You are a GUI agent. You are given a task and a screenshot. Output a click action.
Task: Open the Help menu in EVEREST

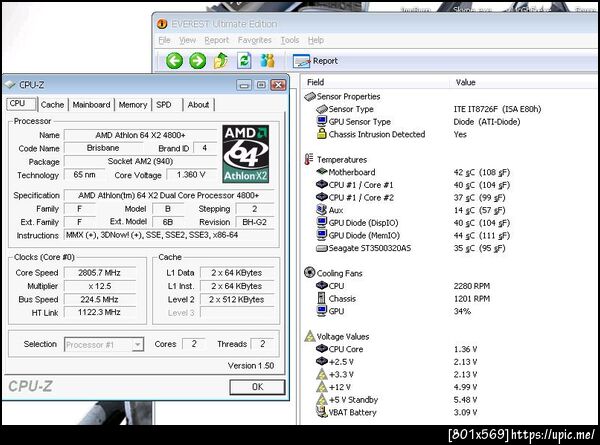(x=316, y=40)
